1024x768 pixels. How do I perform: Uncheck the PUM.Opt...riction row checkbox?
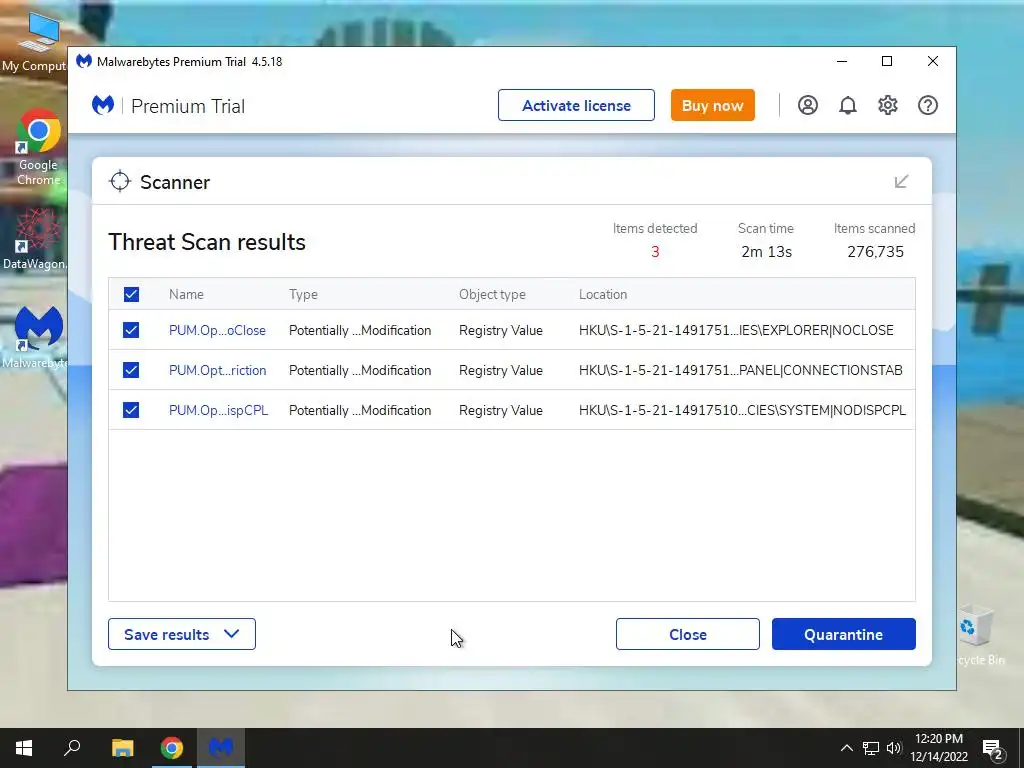pyautogui.click(x=131, y=370)
